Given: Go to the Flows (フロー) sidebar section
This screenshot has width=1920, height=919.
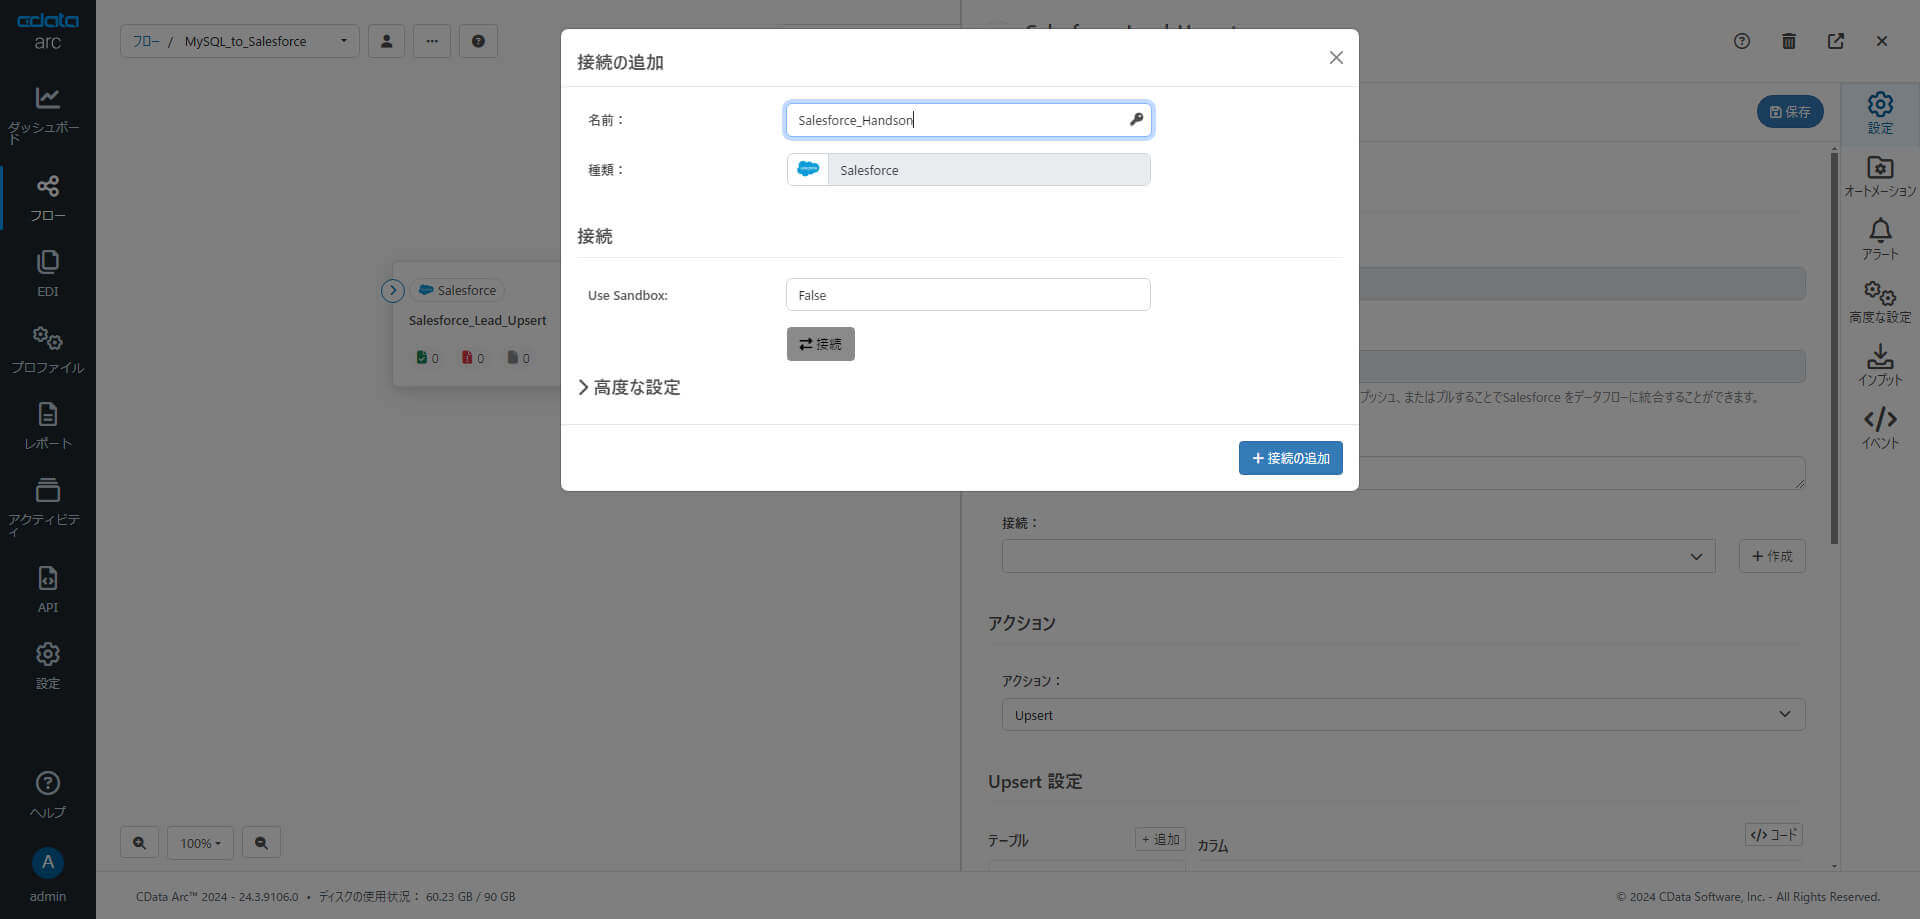Looking at the screenshot, I should click(47, 198).
